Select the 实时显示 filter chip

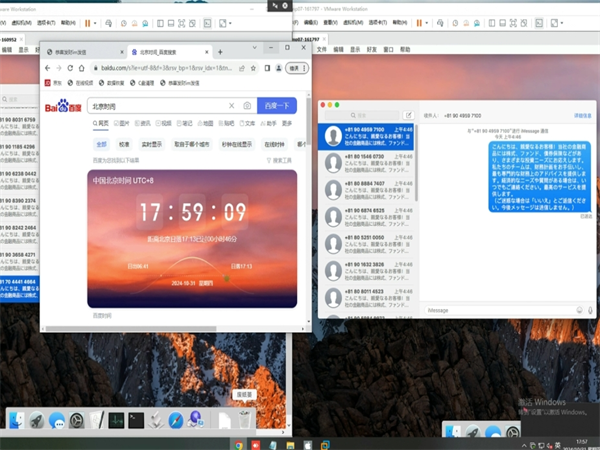click(152, 143)
